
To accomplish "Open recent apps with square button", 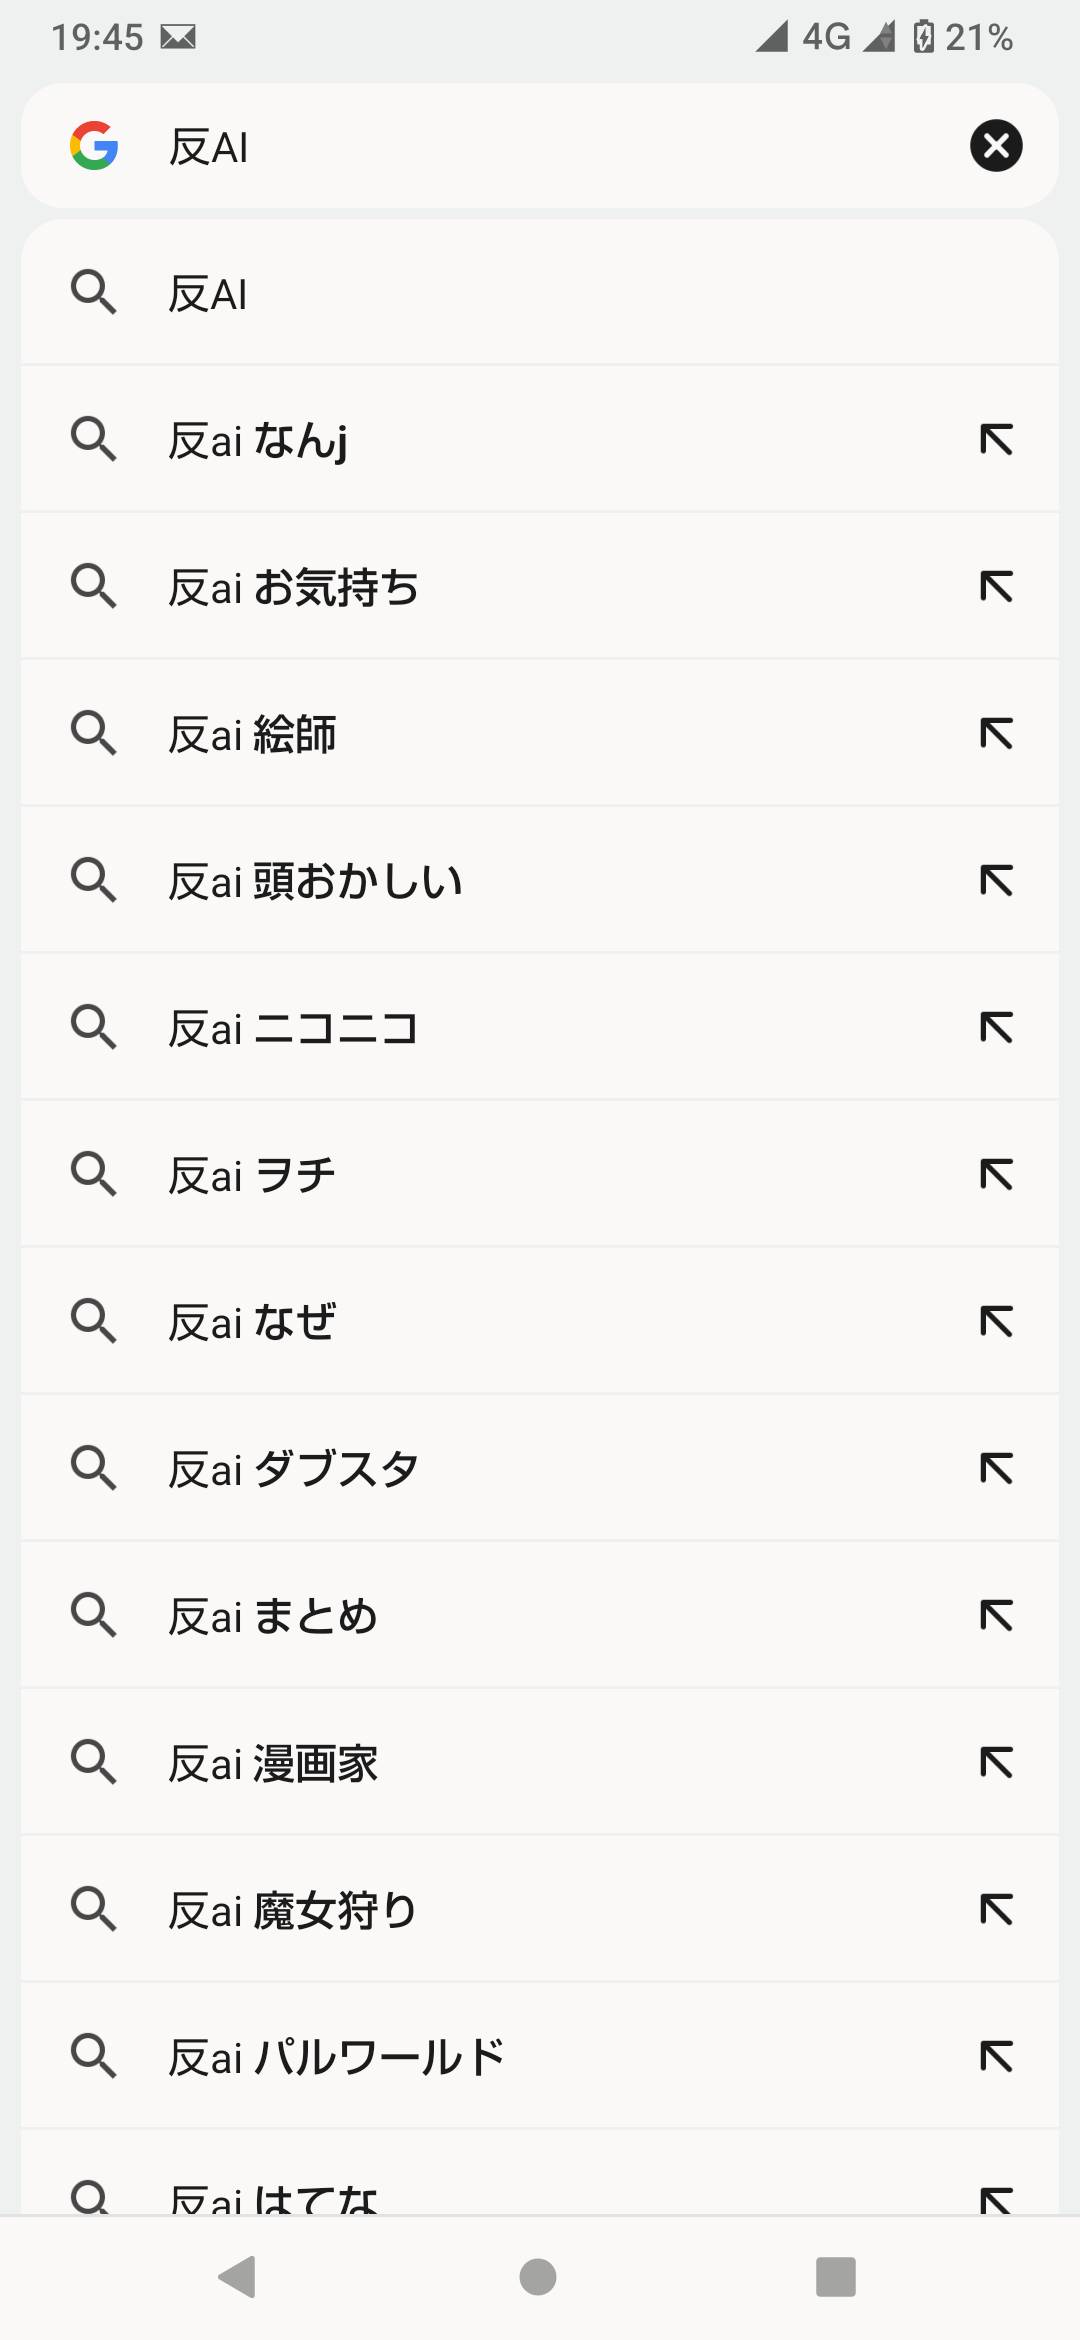I will 835,2277.
